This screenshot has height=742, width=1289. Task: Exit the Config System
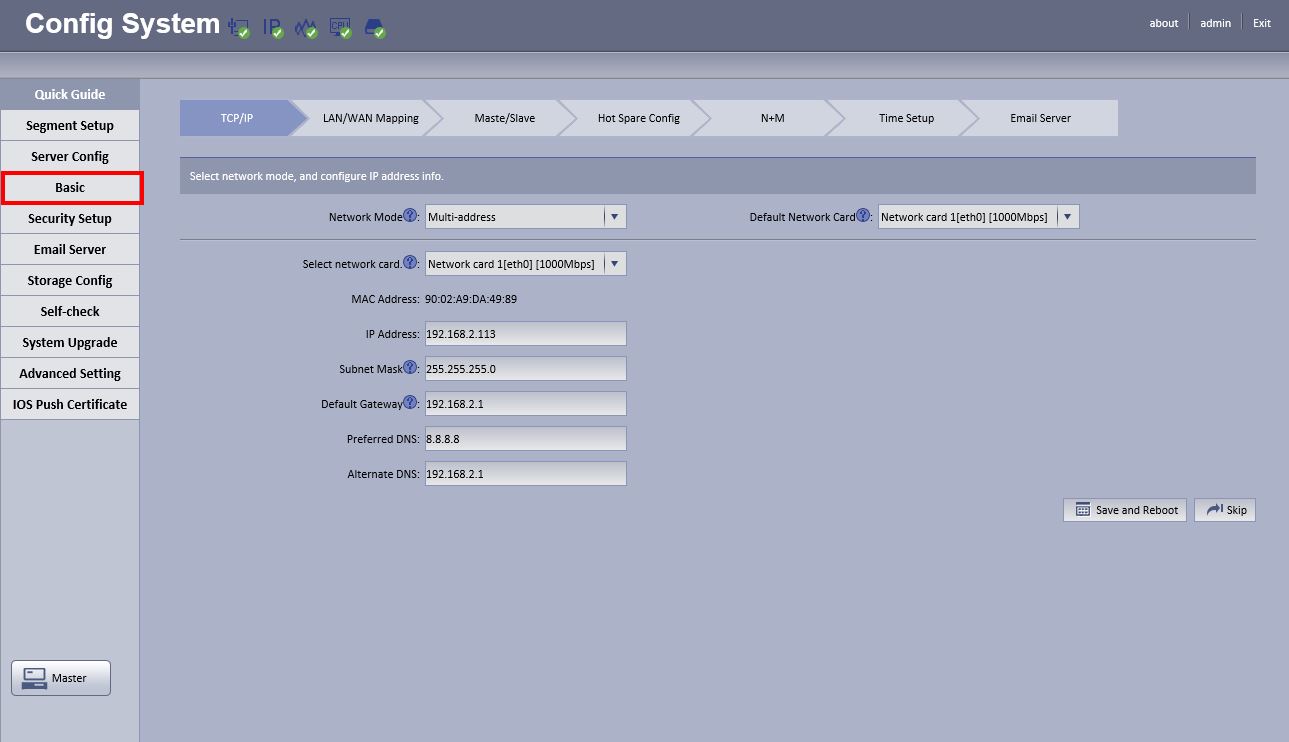pos(1262,23)
